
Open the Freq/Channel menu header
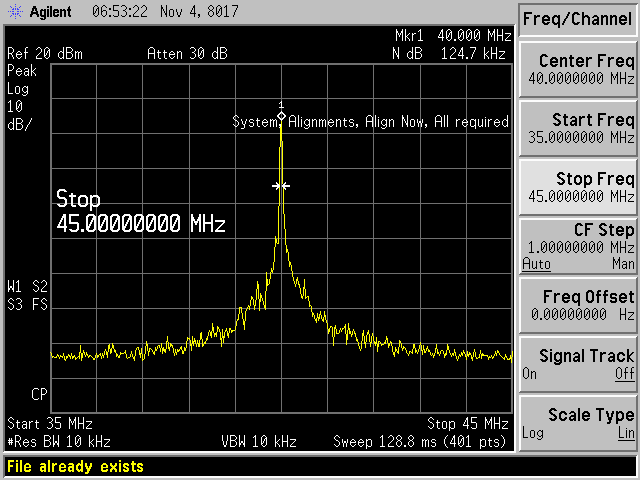pos(577,17)
